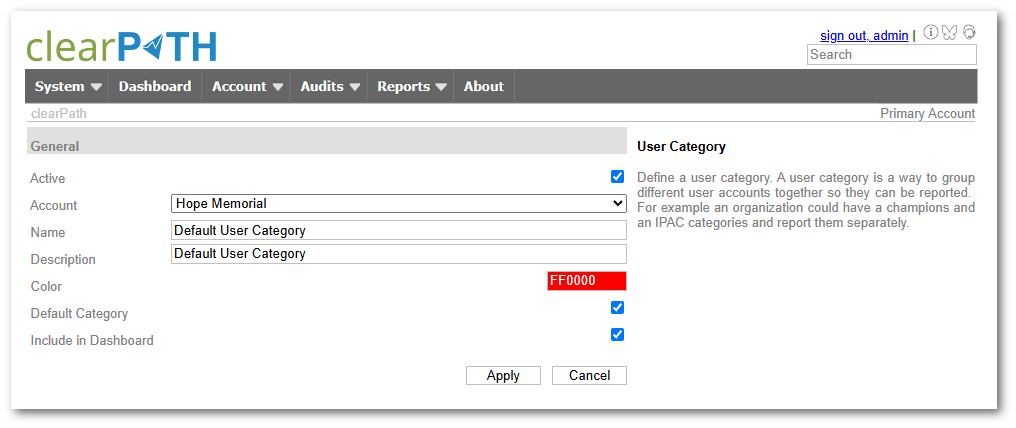Click the Primary Account label
This screenshot has width=1016, height=428.
pos(927,114)
